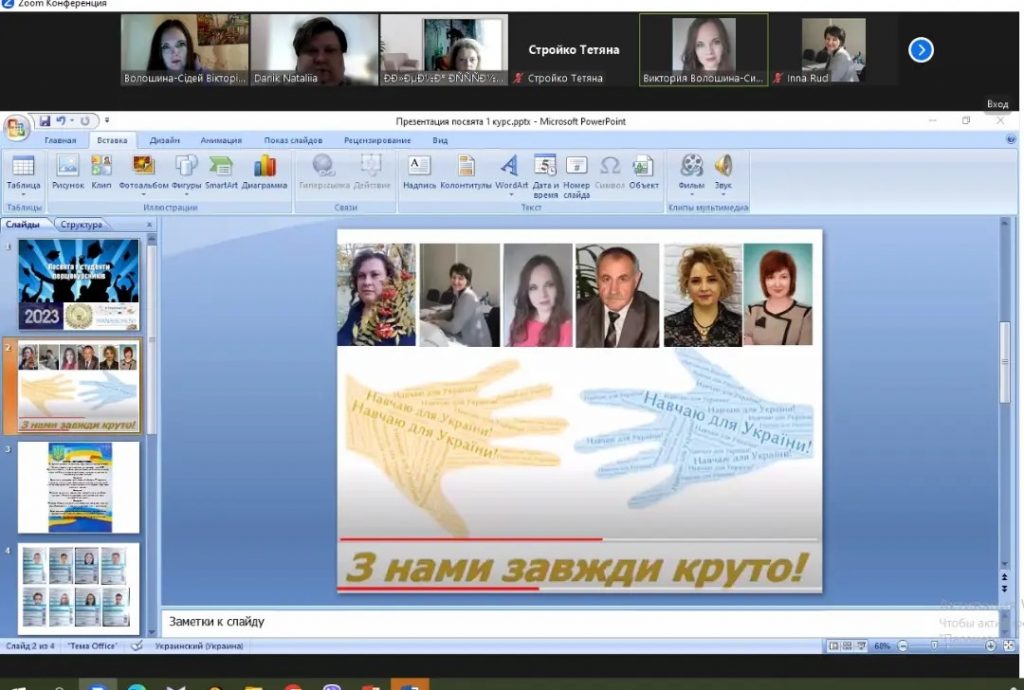Switch to normal view in status bar

click(x=834, y=646)
